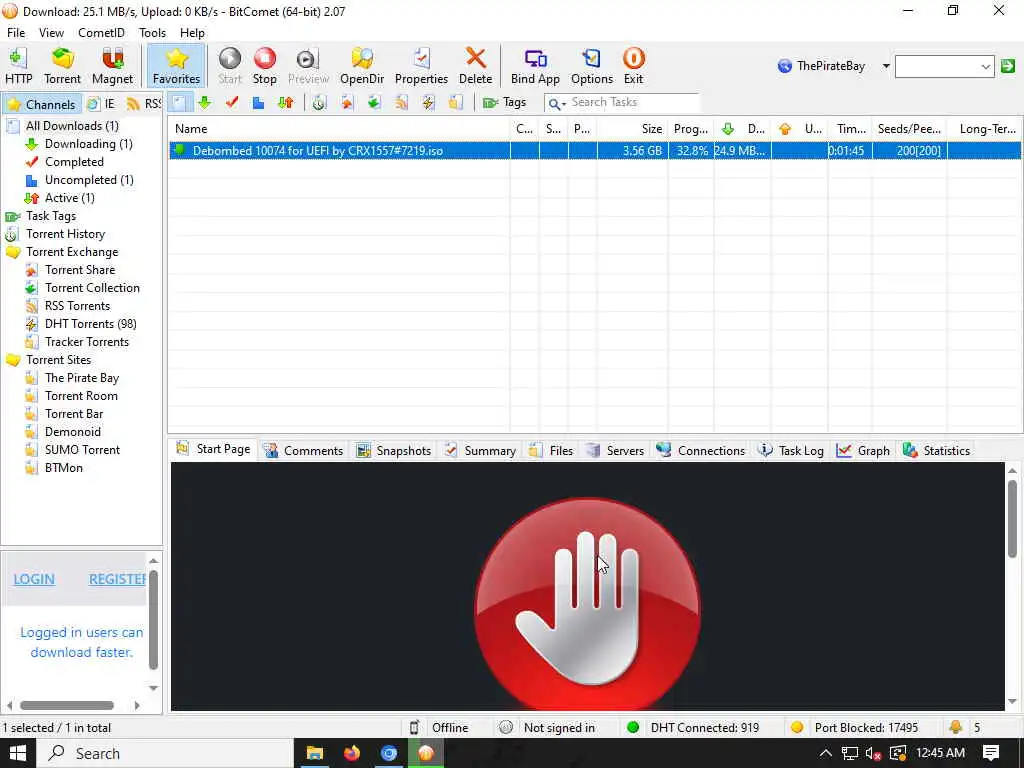Image resolution: width=1024 pixels, height=768 pixels.
Task: Select DHT Torrents (98) in sidebar
Action: (90, 324)
